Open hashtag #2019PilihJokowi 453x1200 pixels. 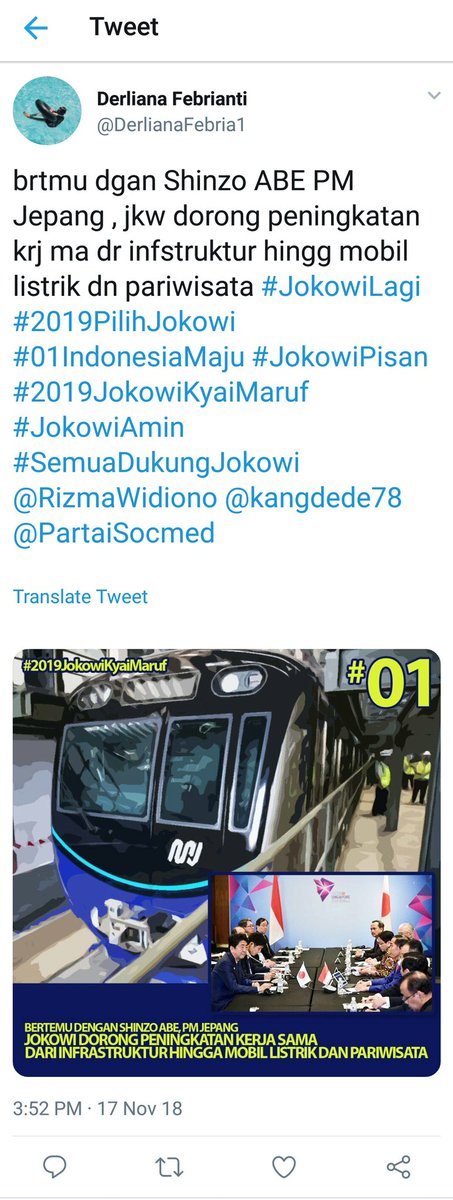[123, 322]
